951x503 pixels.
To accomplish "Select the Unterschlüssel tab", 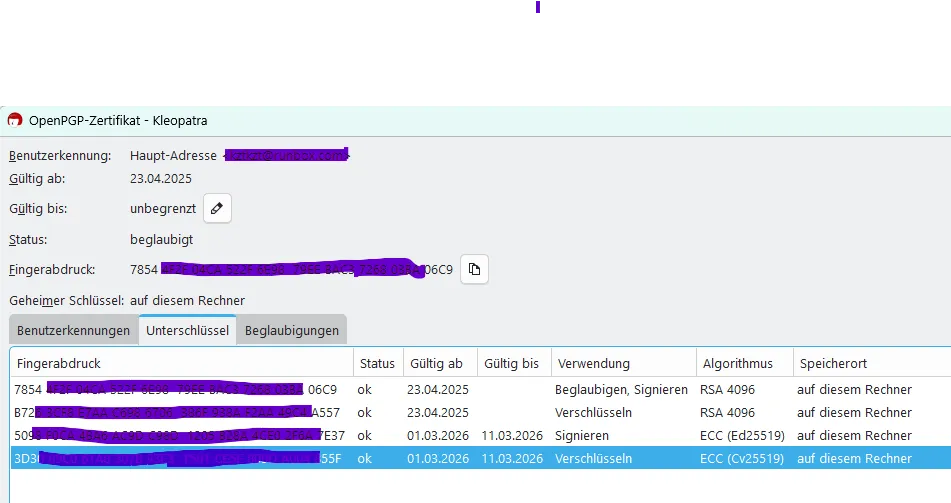I will pos(187,331).
